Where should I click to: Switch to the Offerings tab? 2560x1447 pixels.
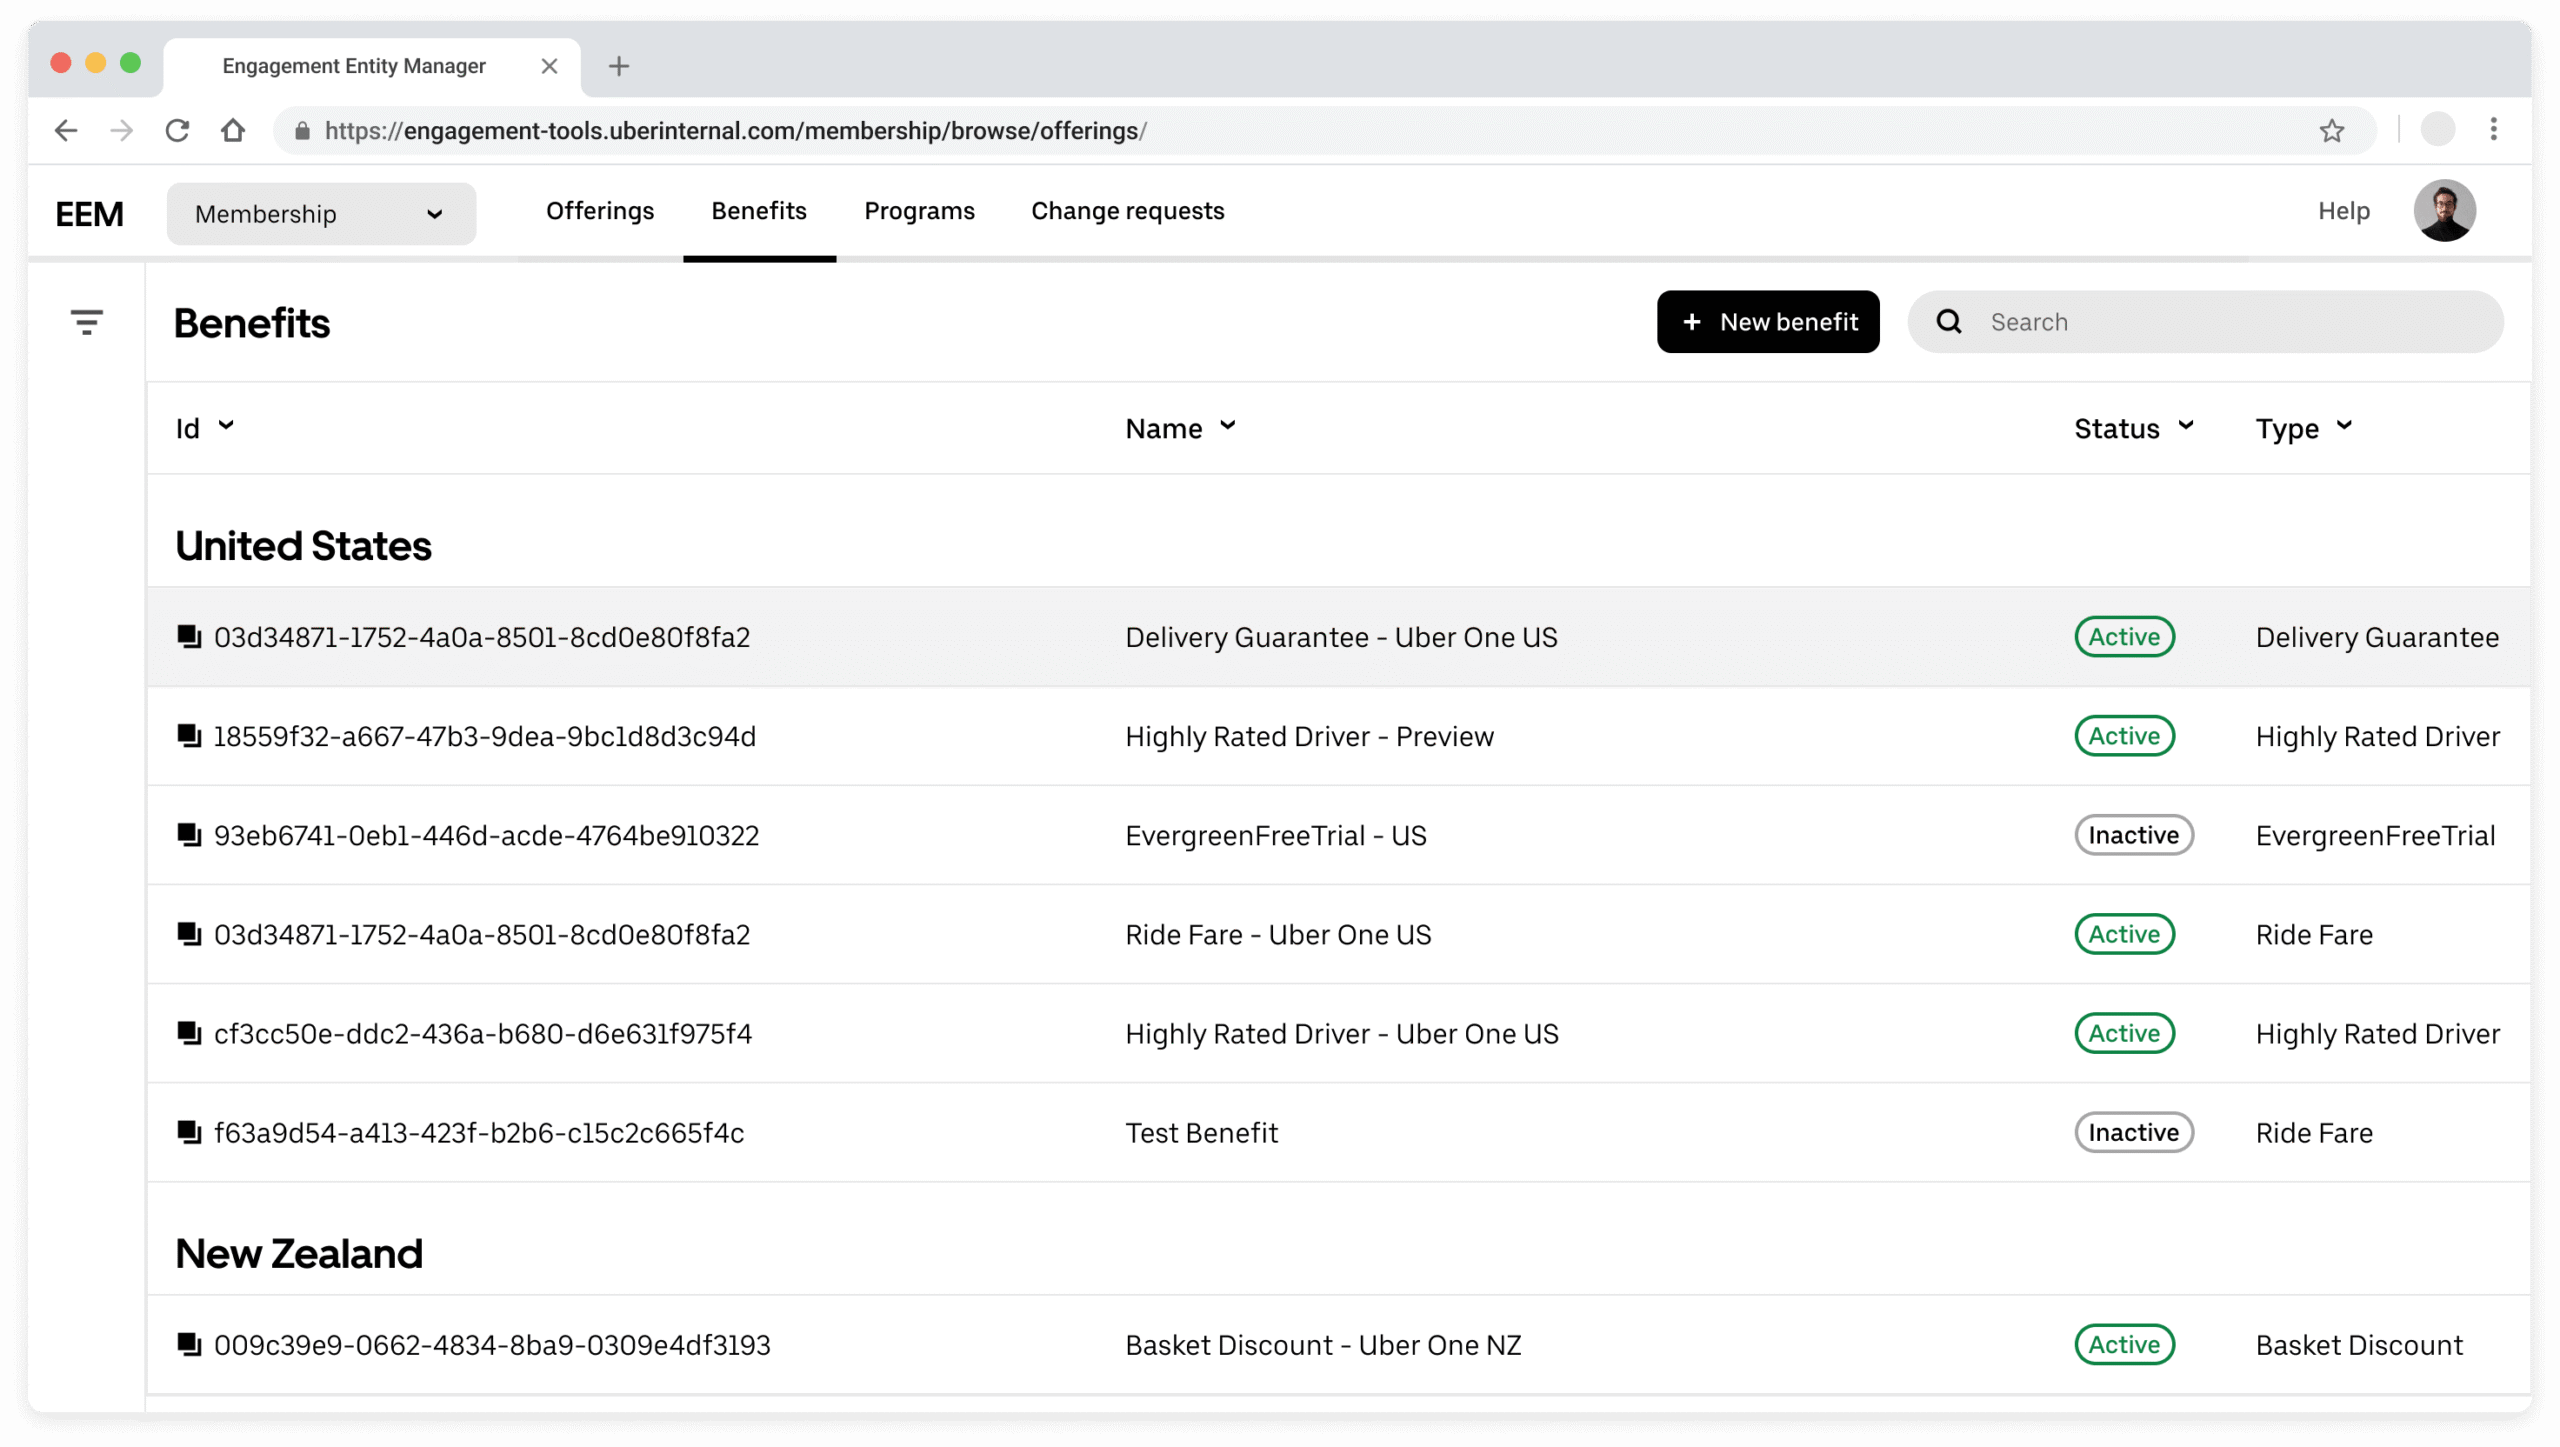(x=600, y=211)
